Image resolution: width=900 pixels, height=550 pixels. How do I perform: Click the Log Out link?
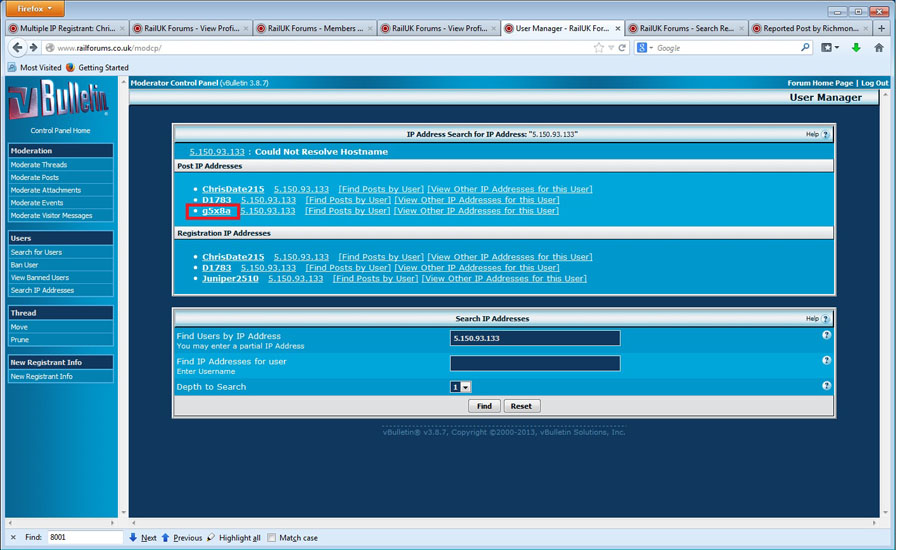coord(875,83)
